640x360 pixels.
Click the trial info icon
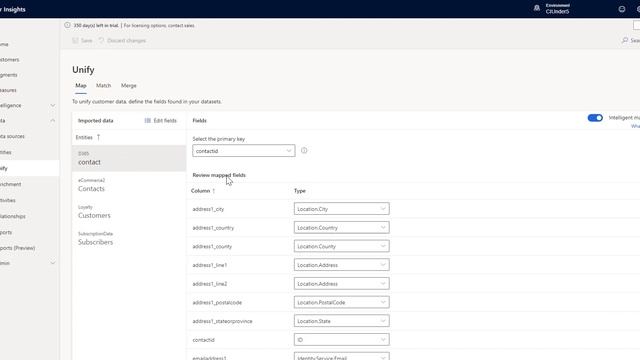tap(67, 25)
